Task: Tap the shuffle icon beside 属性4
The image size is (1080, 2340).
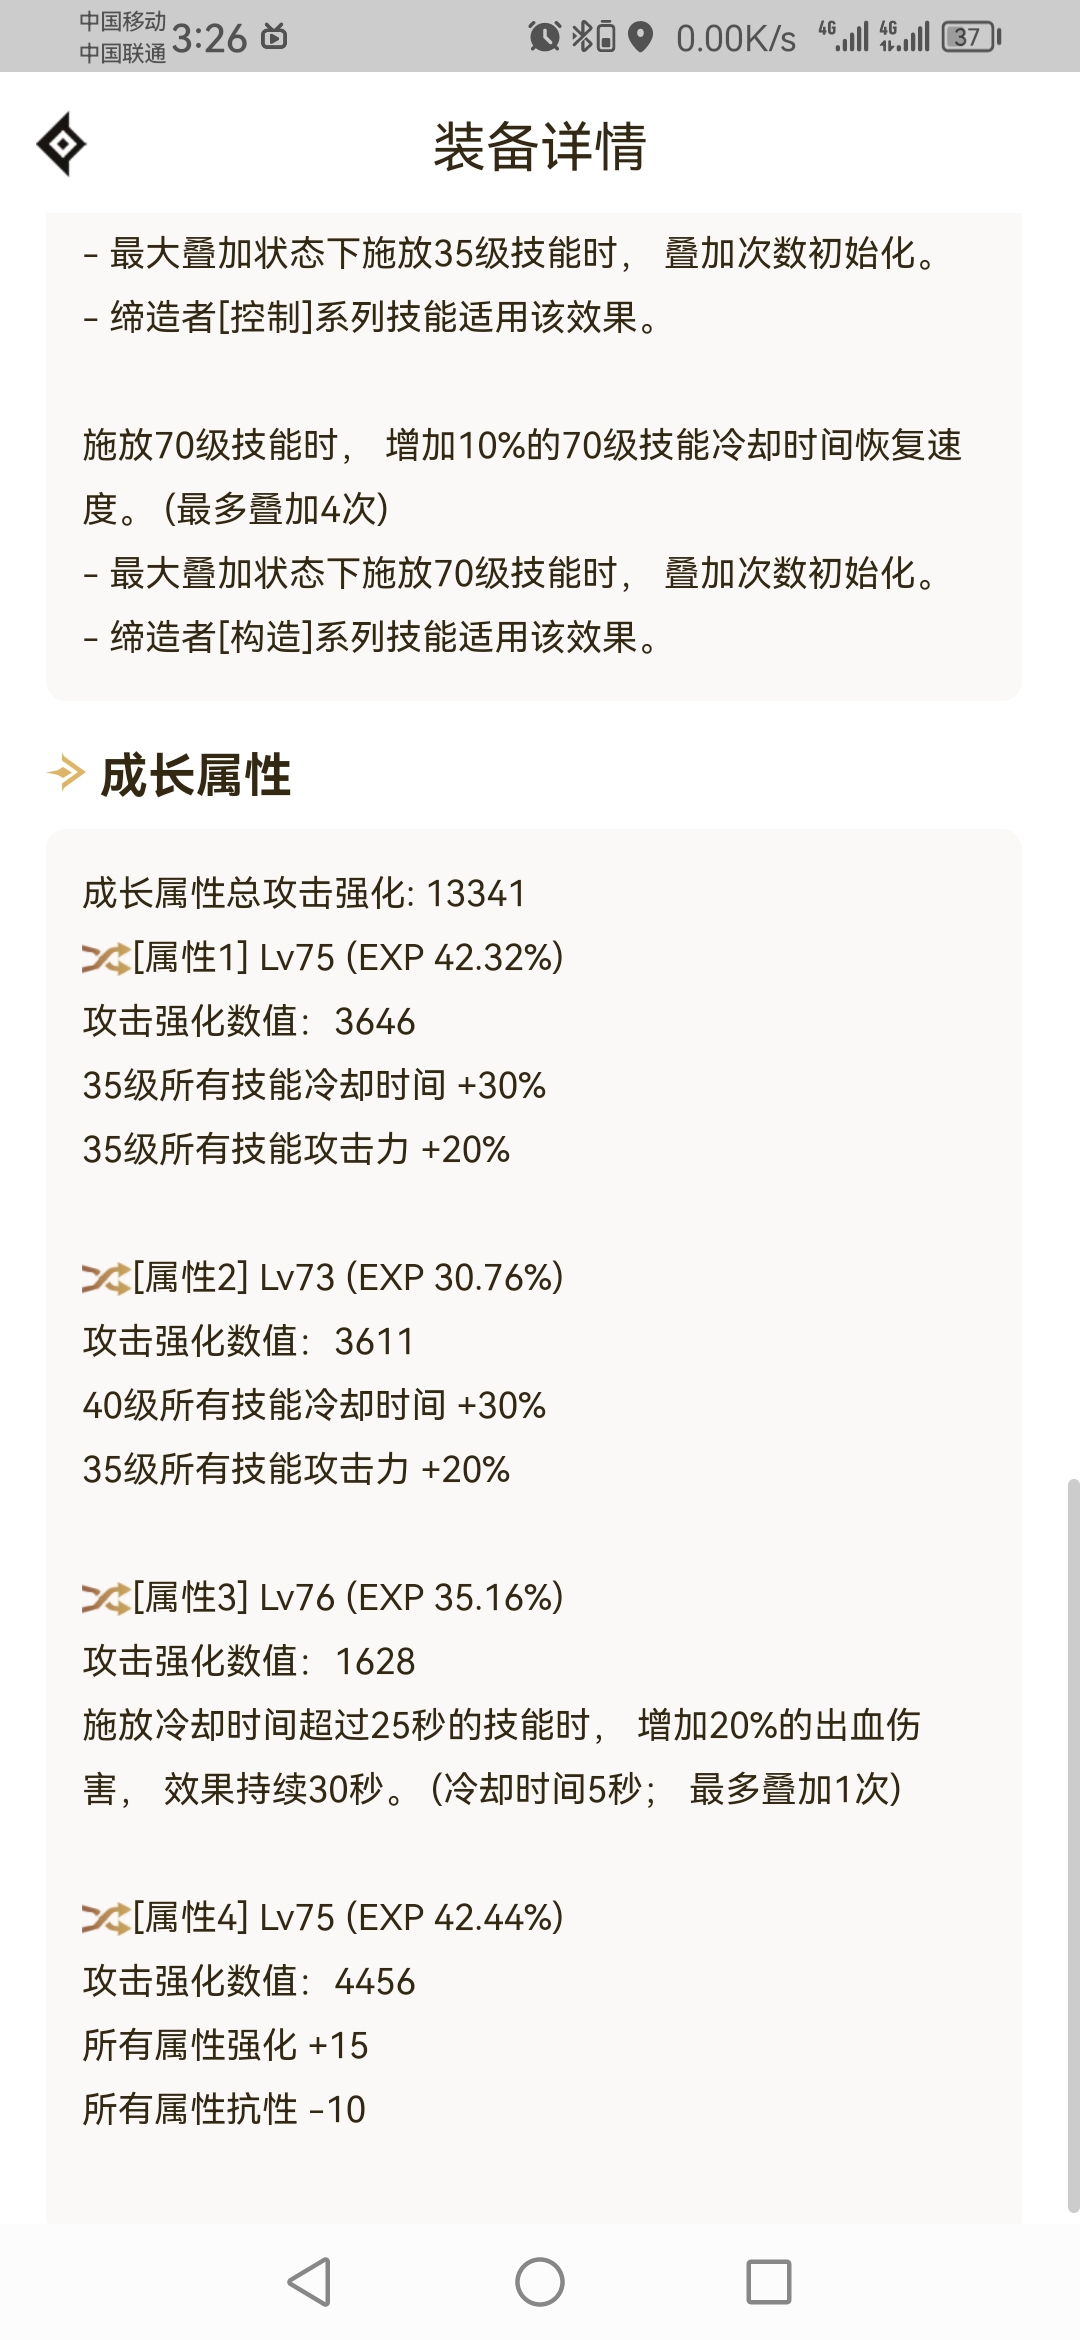Action: (x=106, y=1919)
